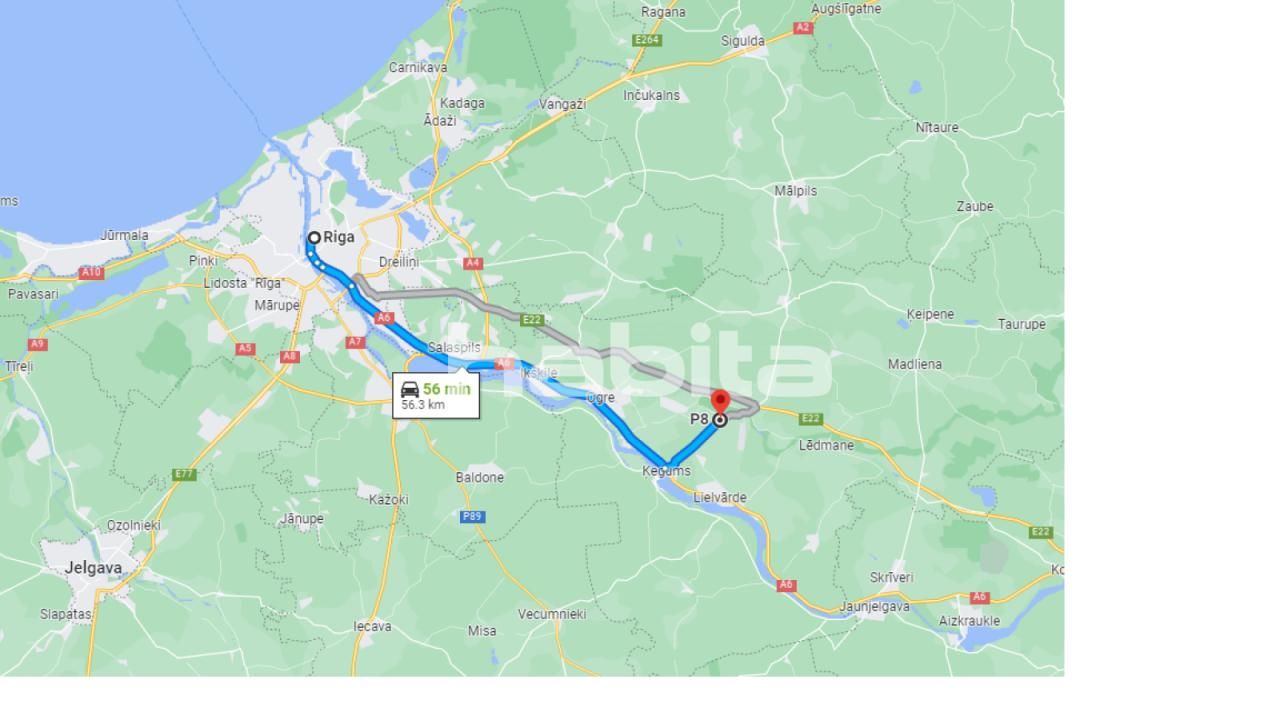Click the A10 road shield near Jūrmala
This screenshot has width=1280, height=720.
click(91, 272)
